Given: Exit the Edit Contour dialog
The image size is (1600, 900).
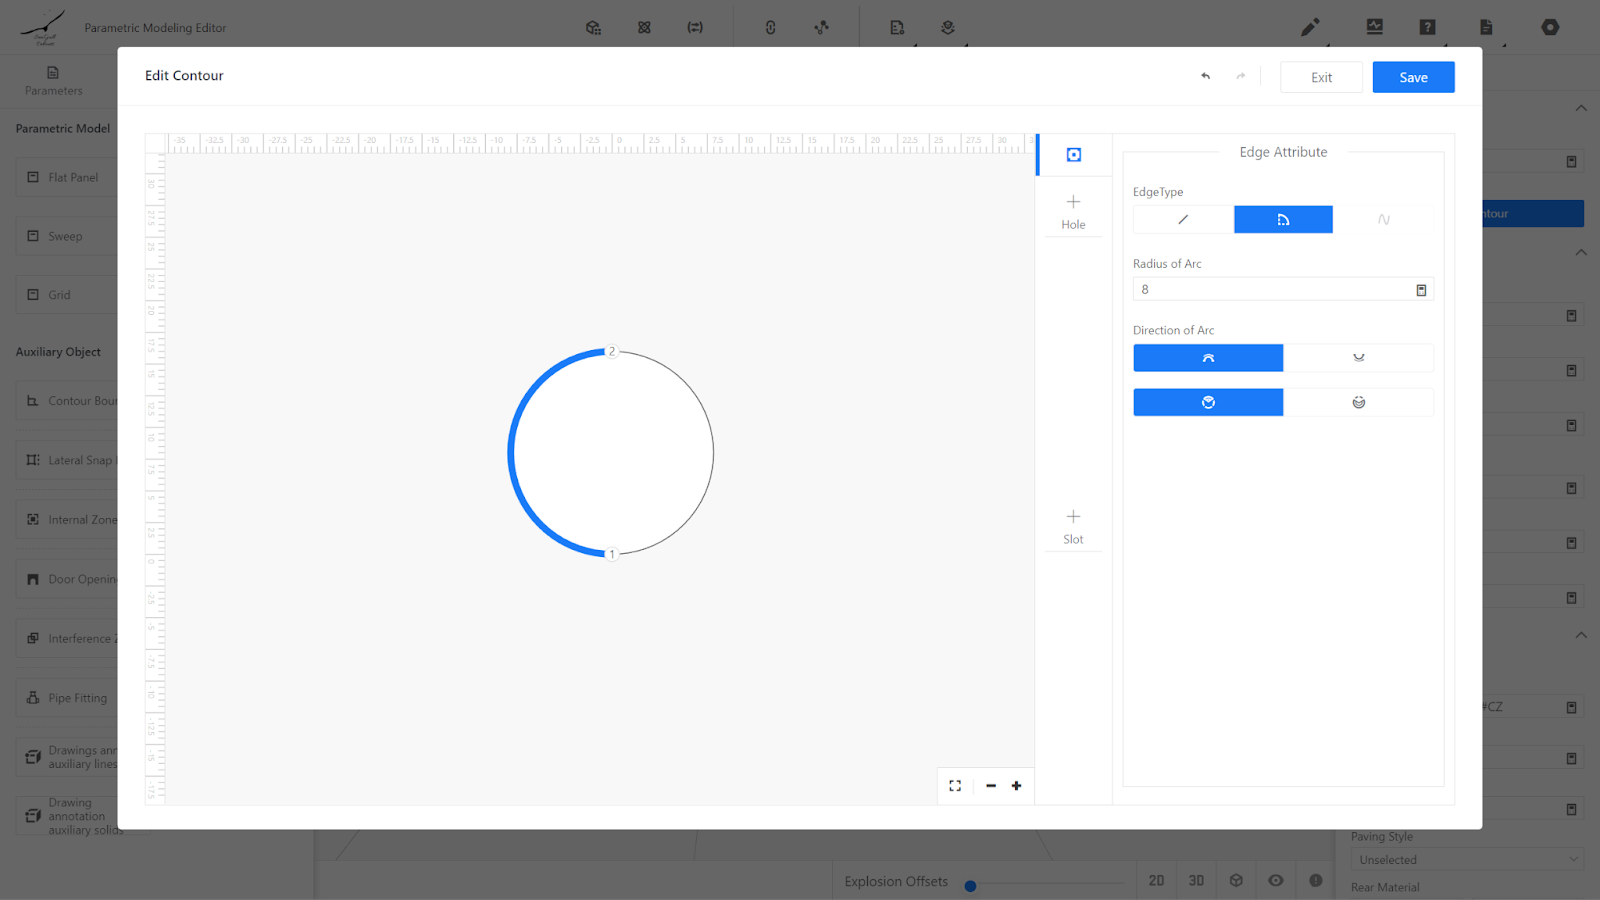Looking at the screenshot, I should pos(1321,77).
